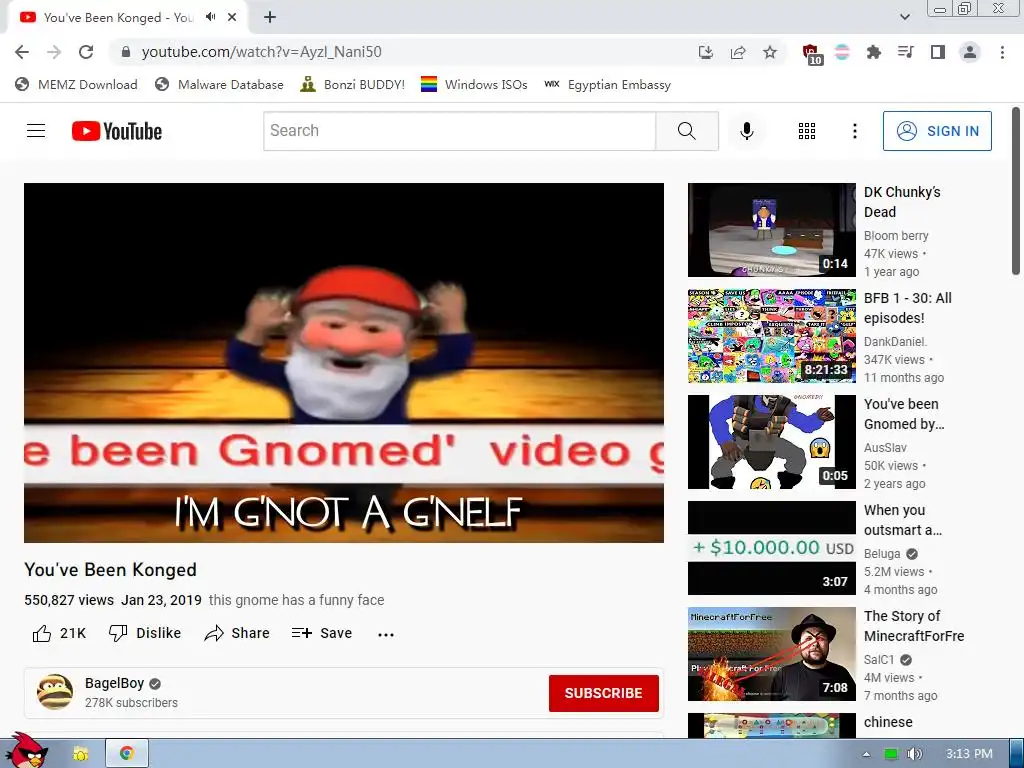1024x768 pixels.
Task: Click the Dislike thumbs down button
Action: coord(144,633)
